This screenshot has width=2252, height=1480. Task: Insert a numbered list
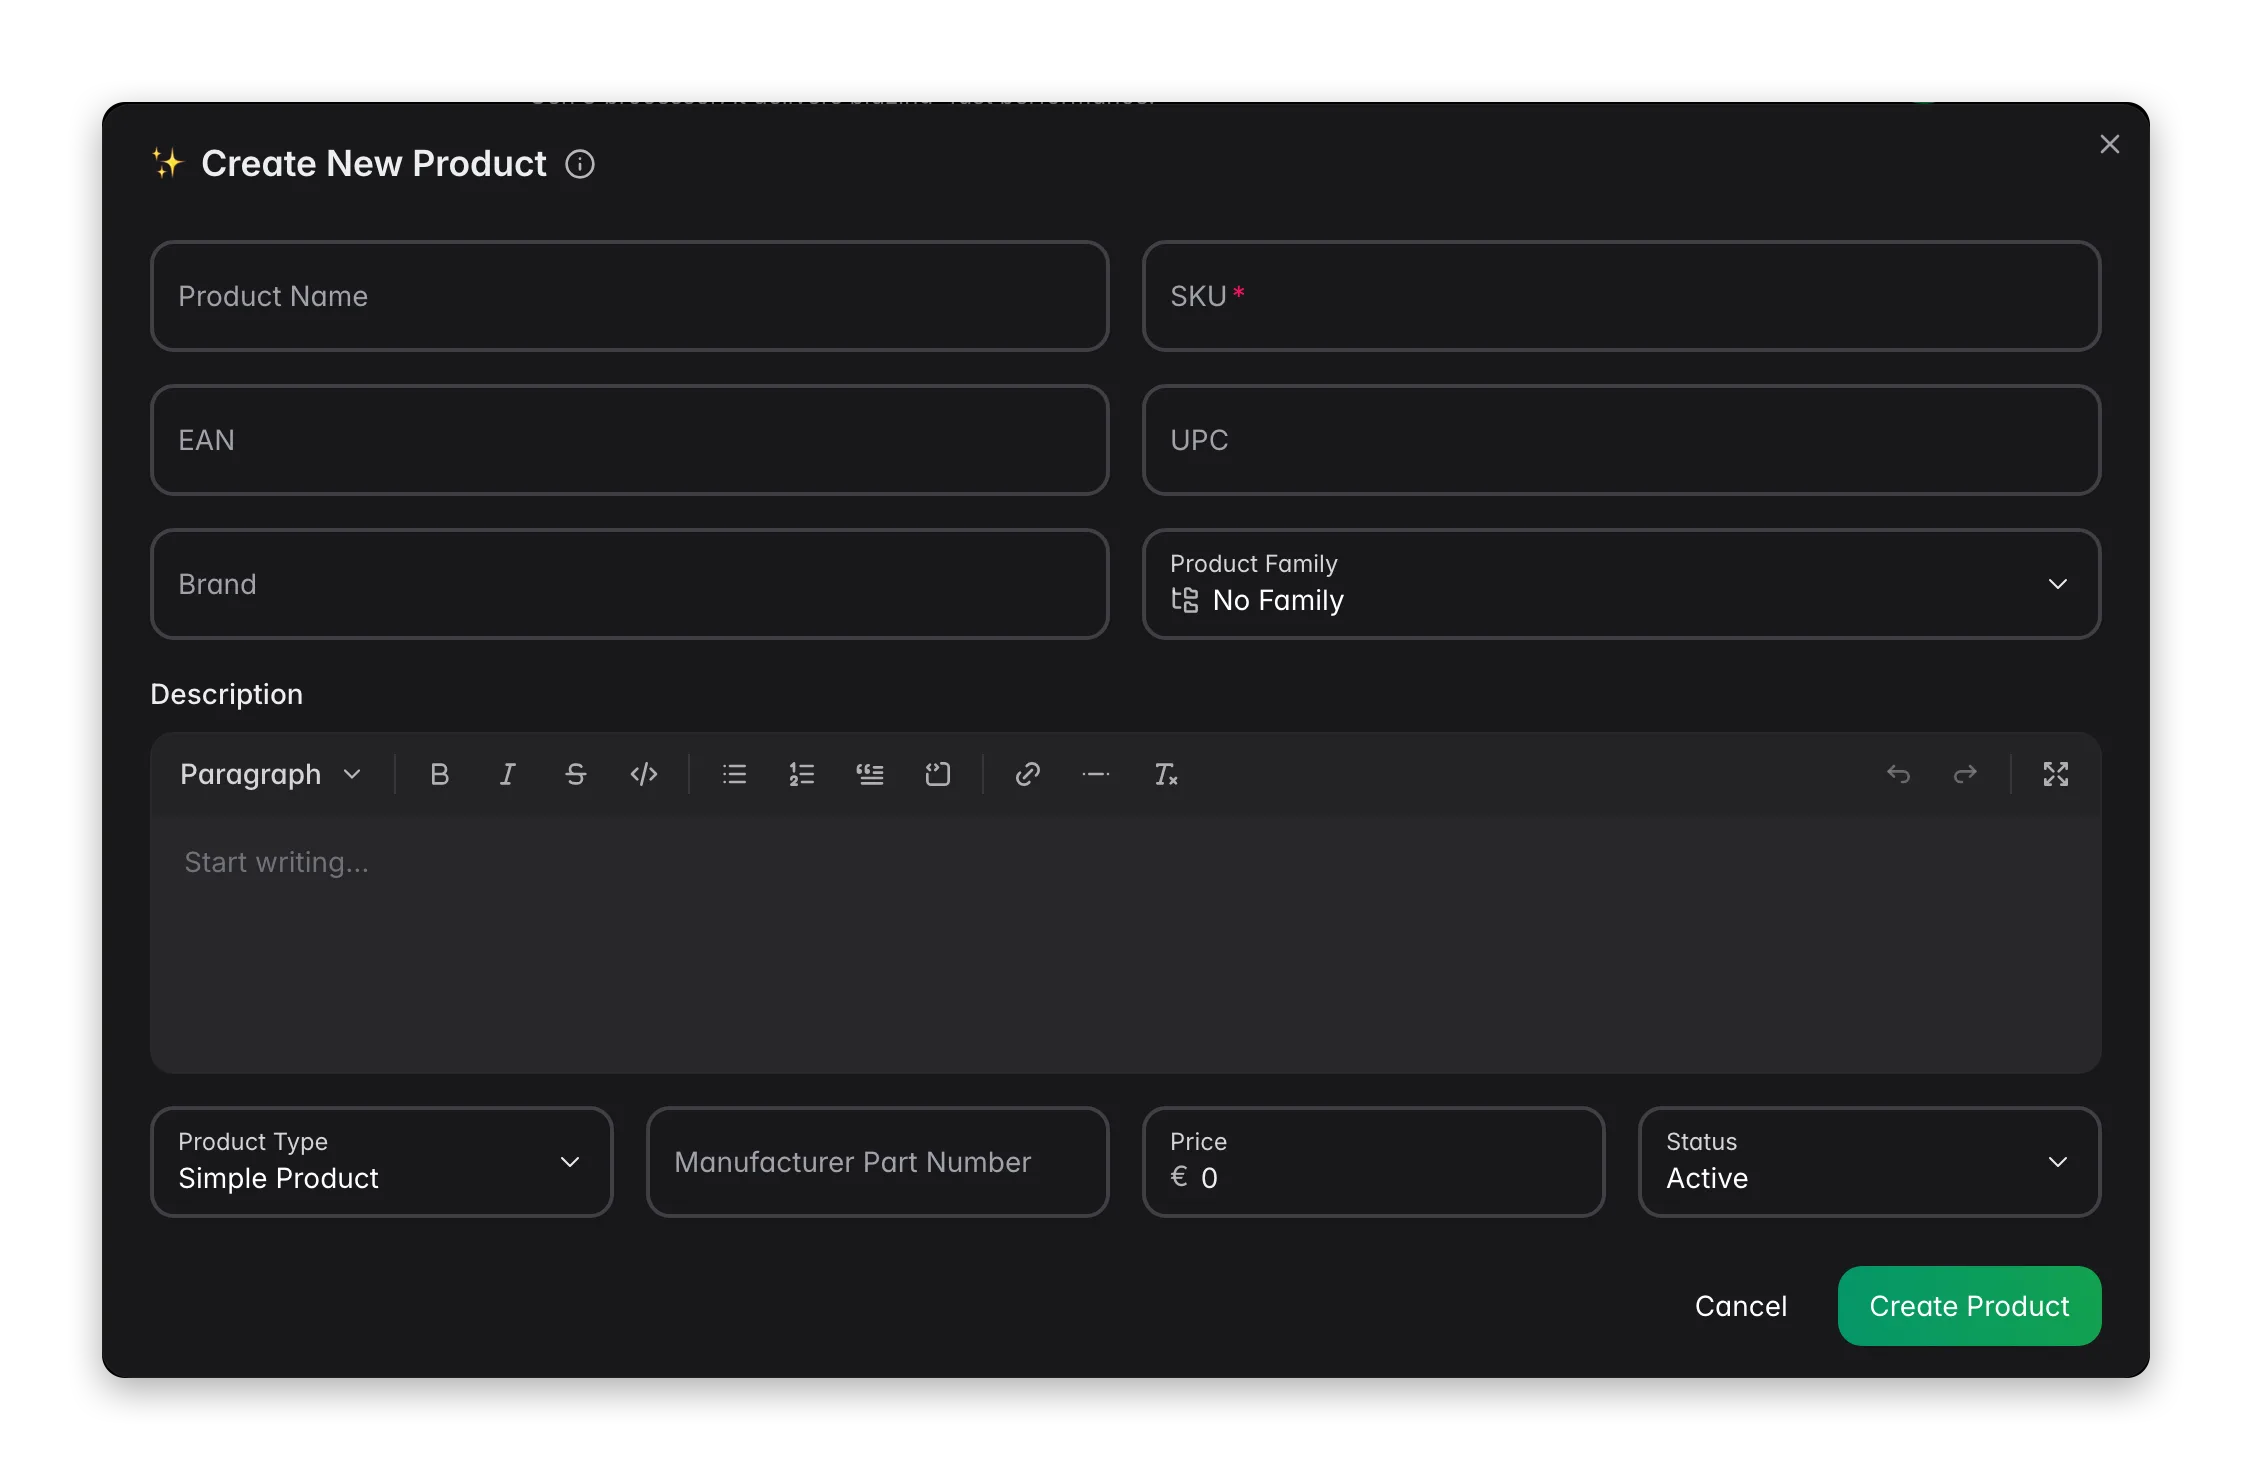802,774
